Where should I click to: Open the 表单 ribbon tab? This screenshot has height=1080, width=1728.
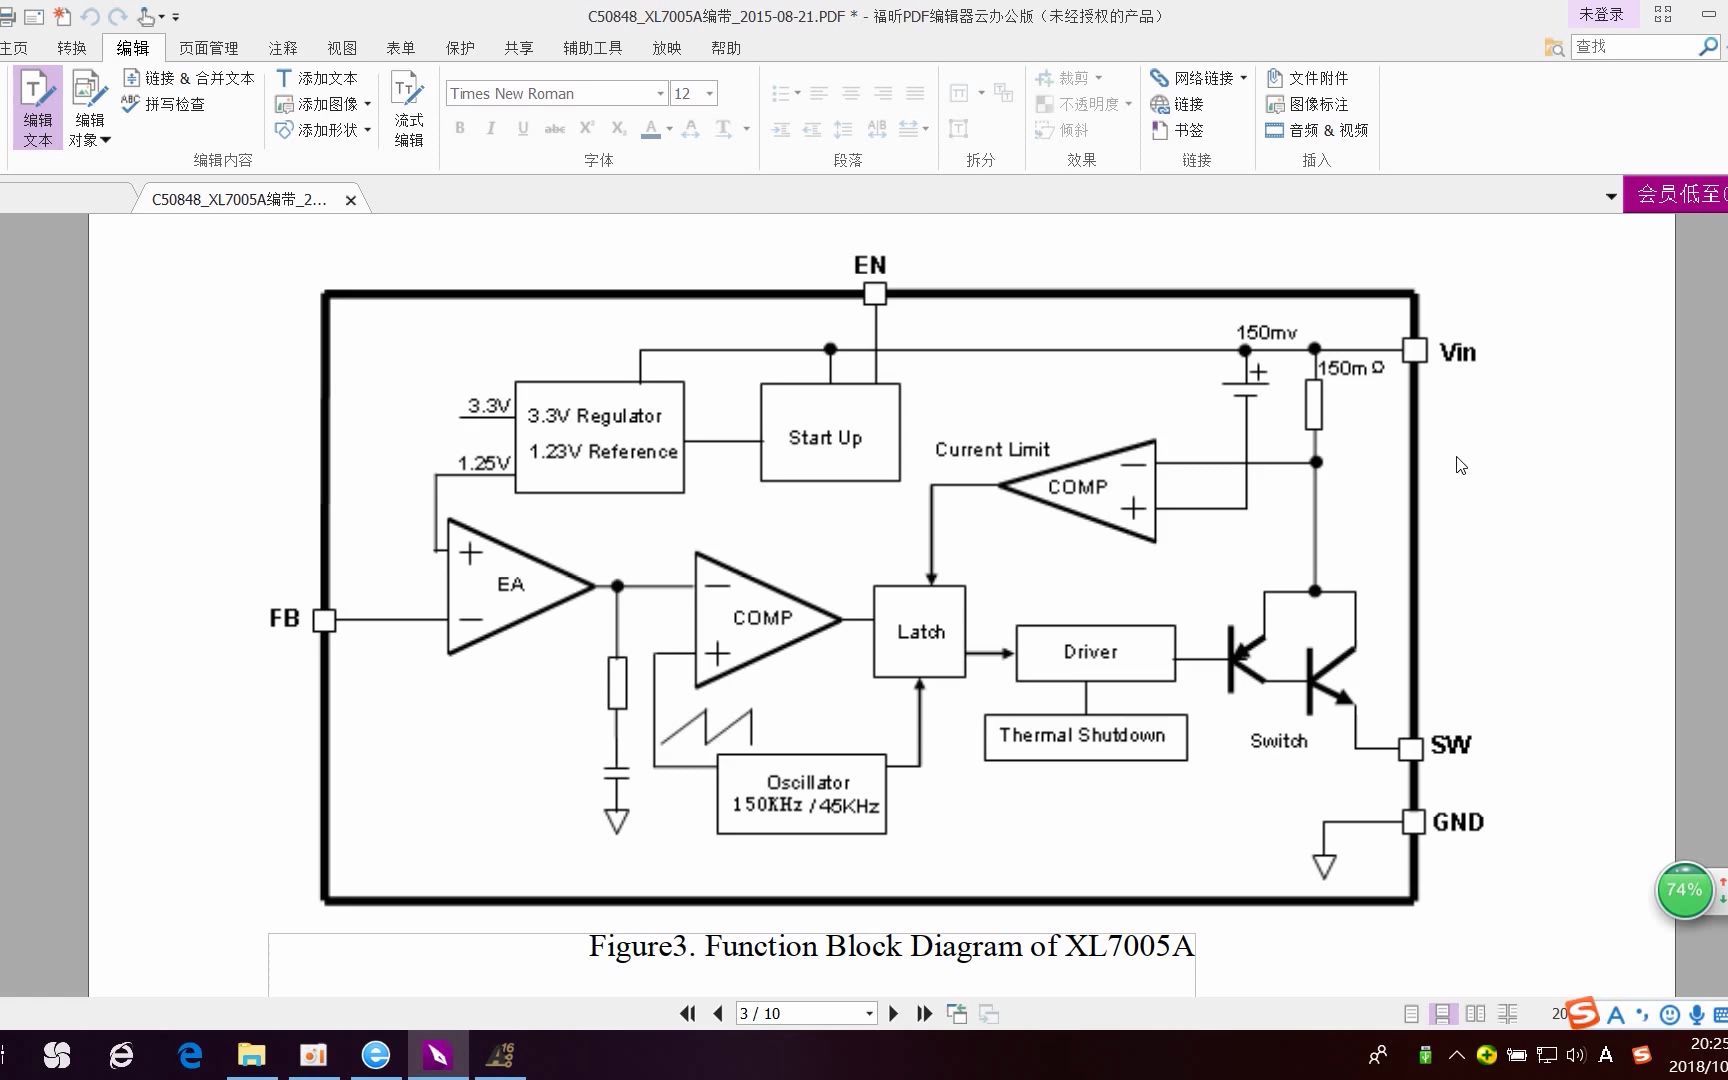click(x=401, y=48)
